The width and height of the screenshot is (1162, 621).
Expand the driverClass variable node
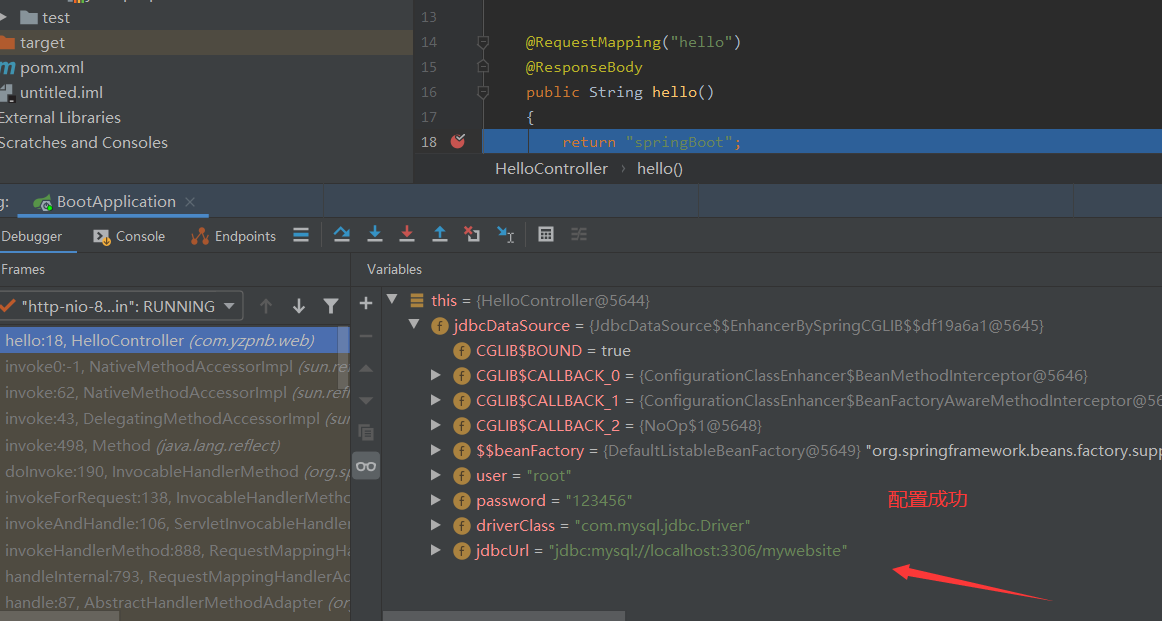436,525
